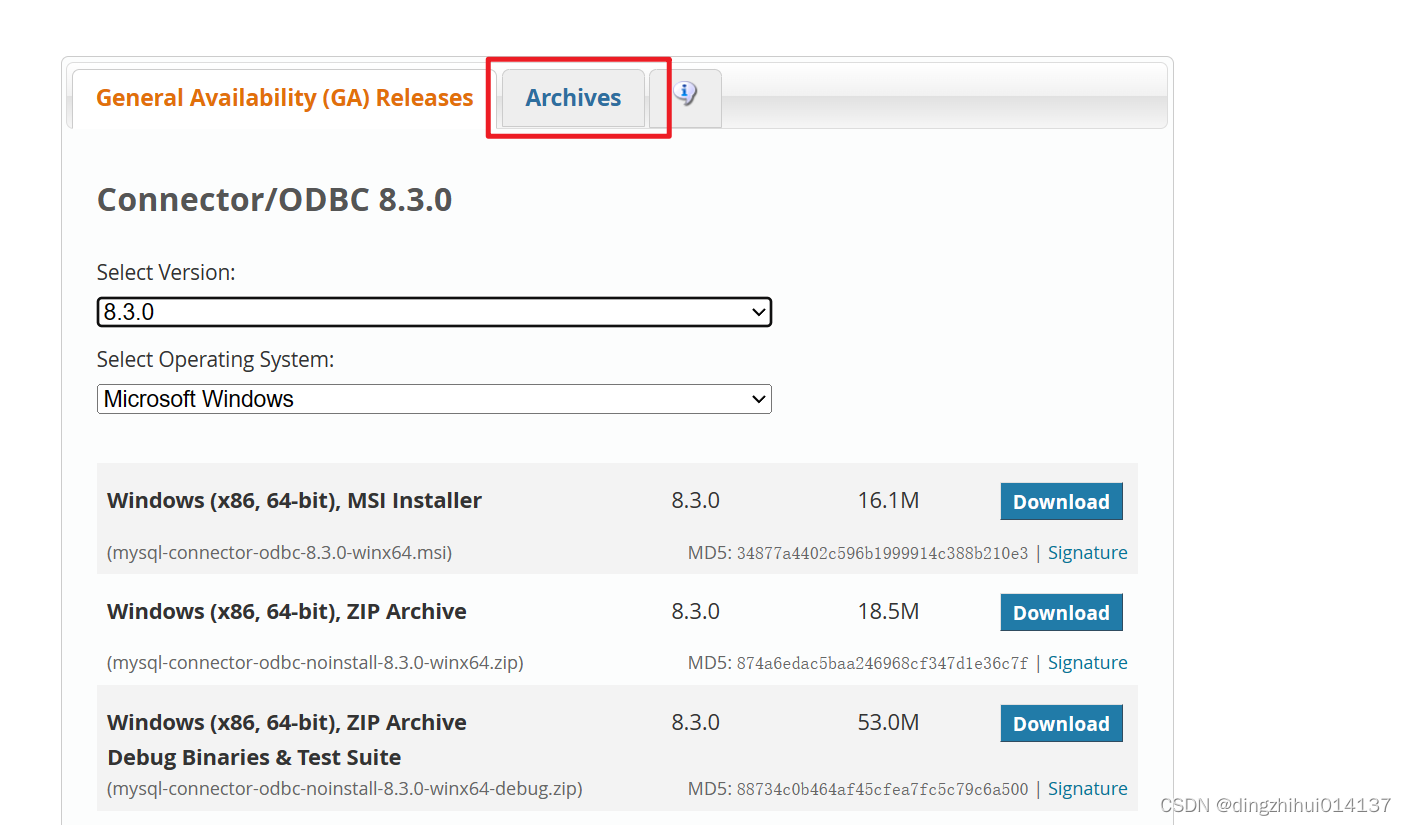
Task: Download the Debug Binaries & Test Suite package
Action: click(x=1061, y=723)
